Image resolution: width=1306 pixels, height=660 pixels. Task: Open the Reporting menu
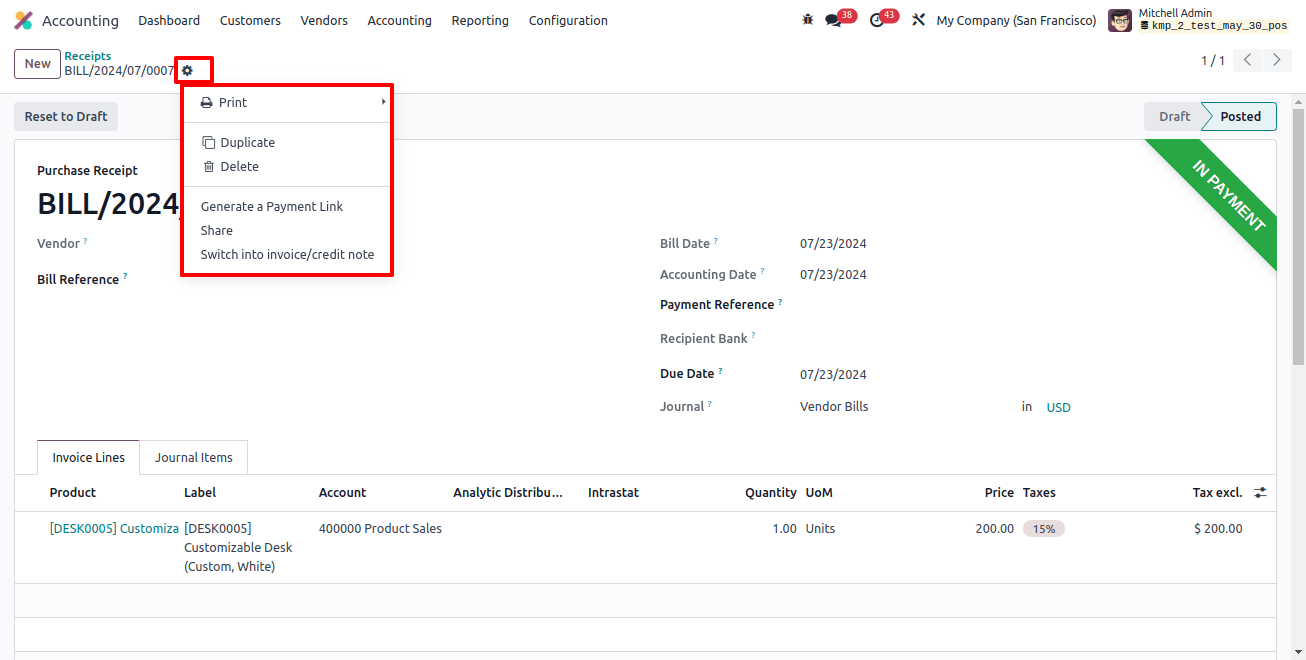480,20
